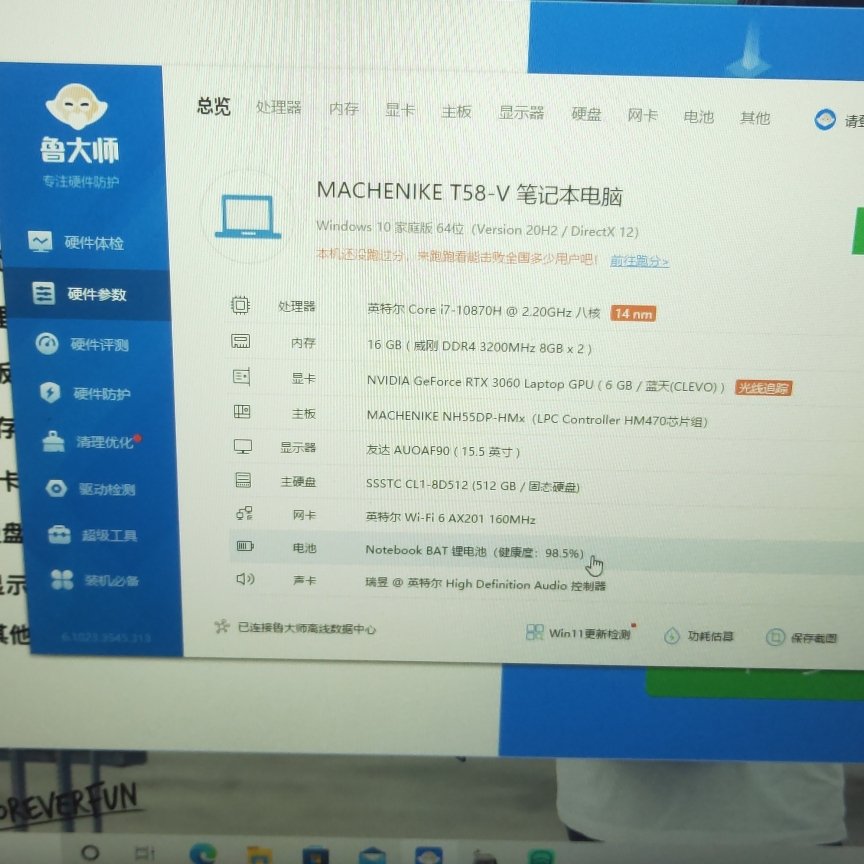Open 超级工具 toolbox icon
The height and width of the screenshot is (864, 864).
point(59,534)
